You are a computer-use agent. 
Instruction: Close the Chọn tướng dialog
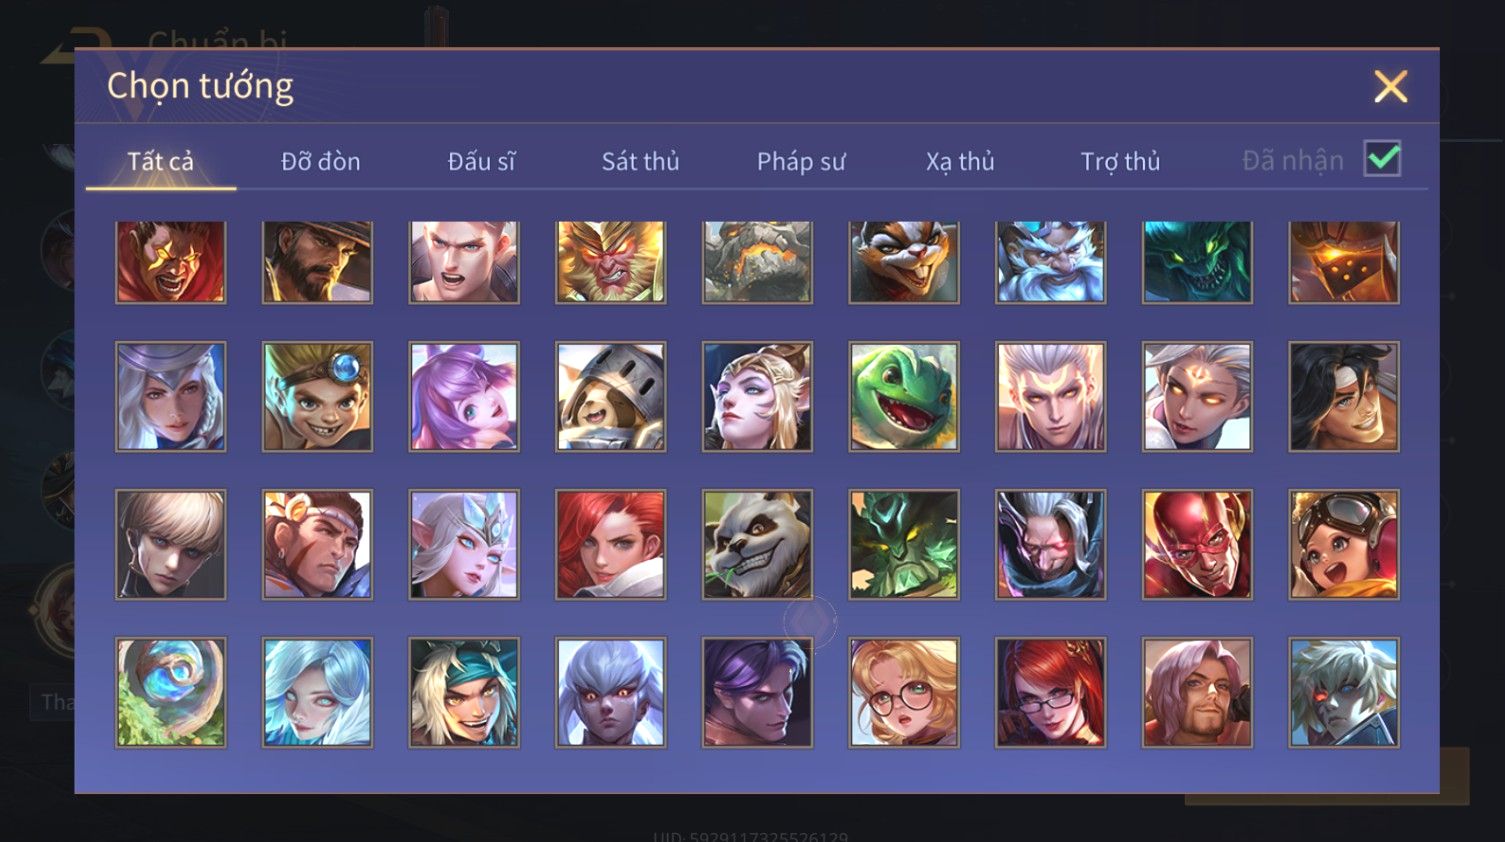(x=1390, y=87)
